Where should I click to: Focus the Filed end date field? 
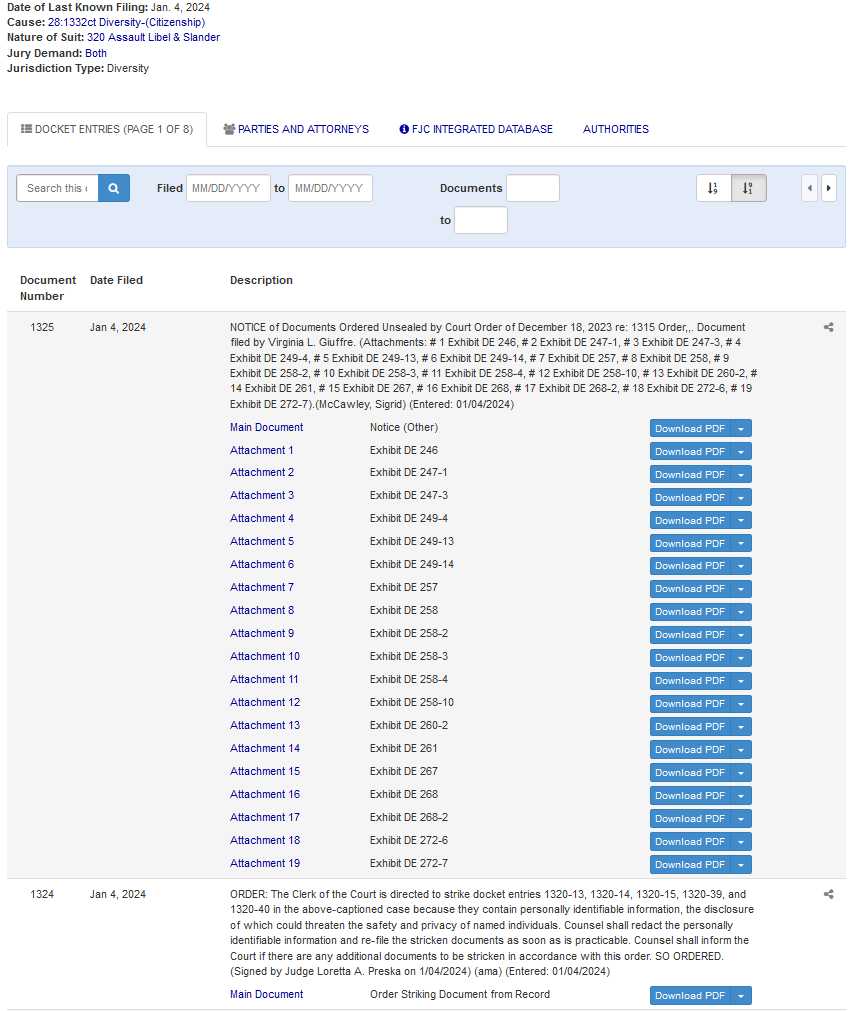coord(330,188)
